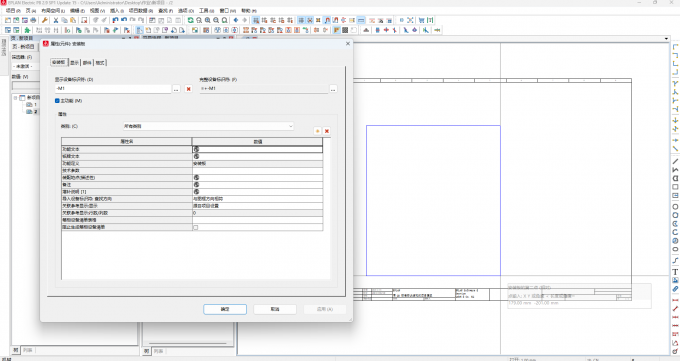Image resolution: width=680 pixels, height=361 pixels.
Task: Click the top angle-connection icon on the right toolbar
Action: coord(675,46)
